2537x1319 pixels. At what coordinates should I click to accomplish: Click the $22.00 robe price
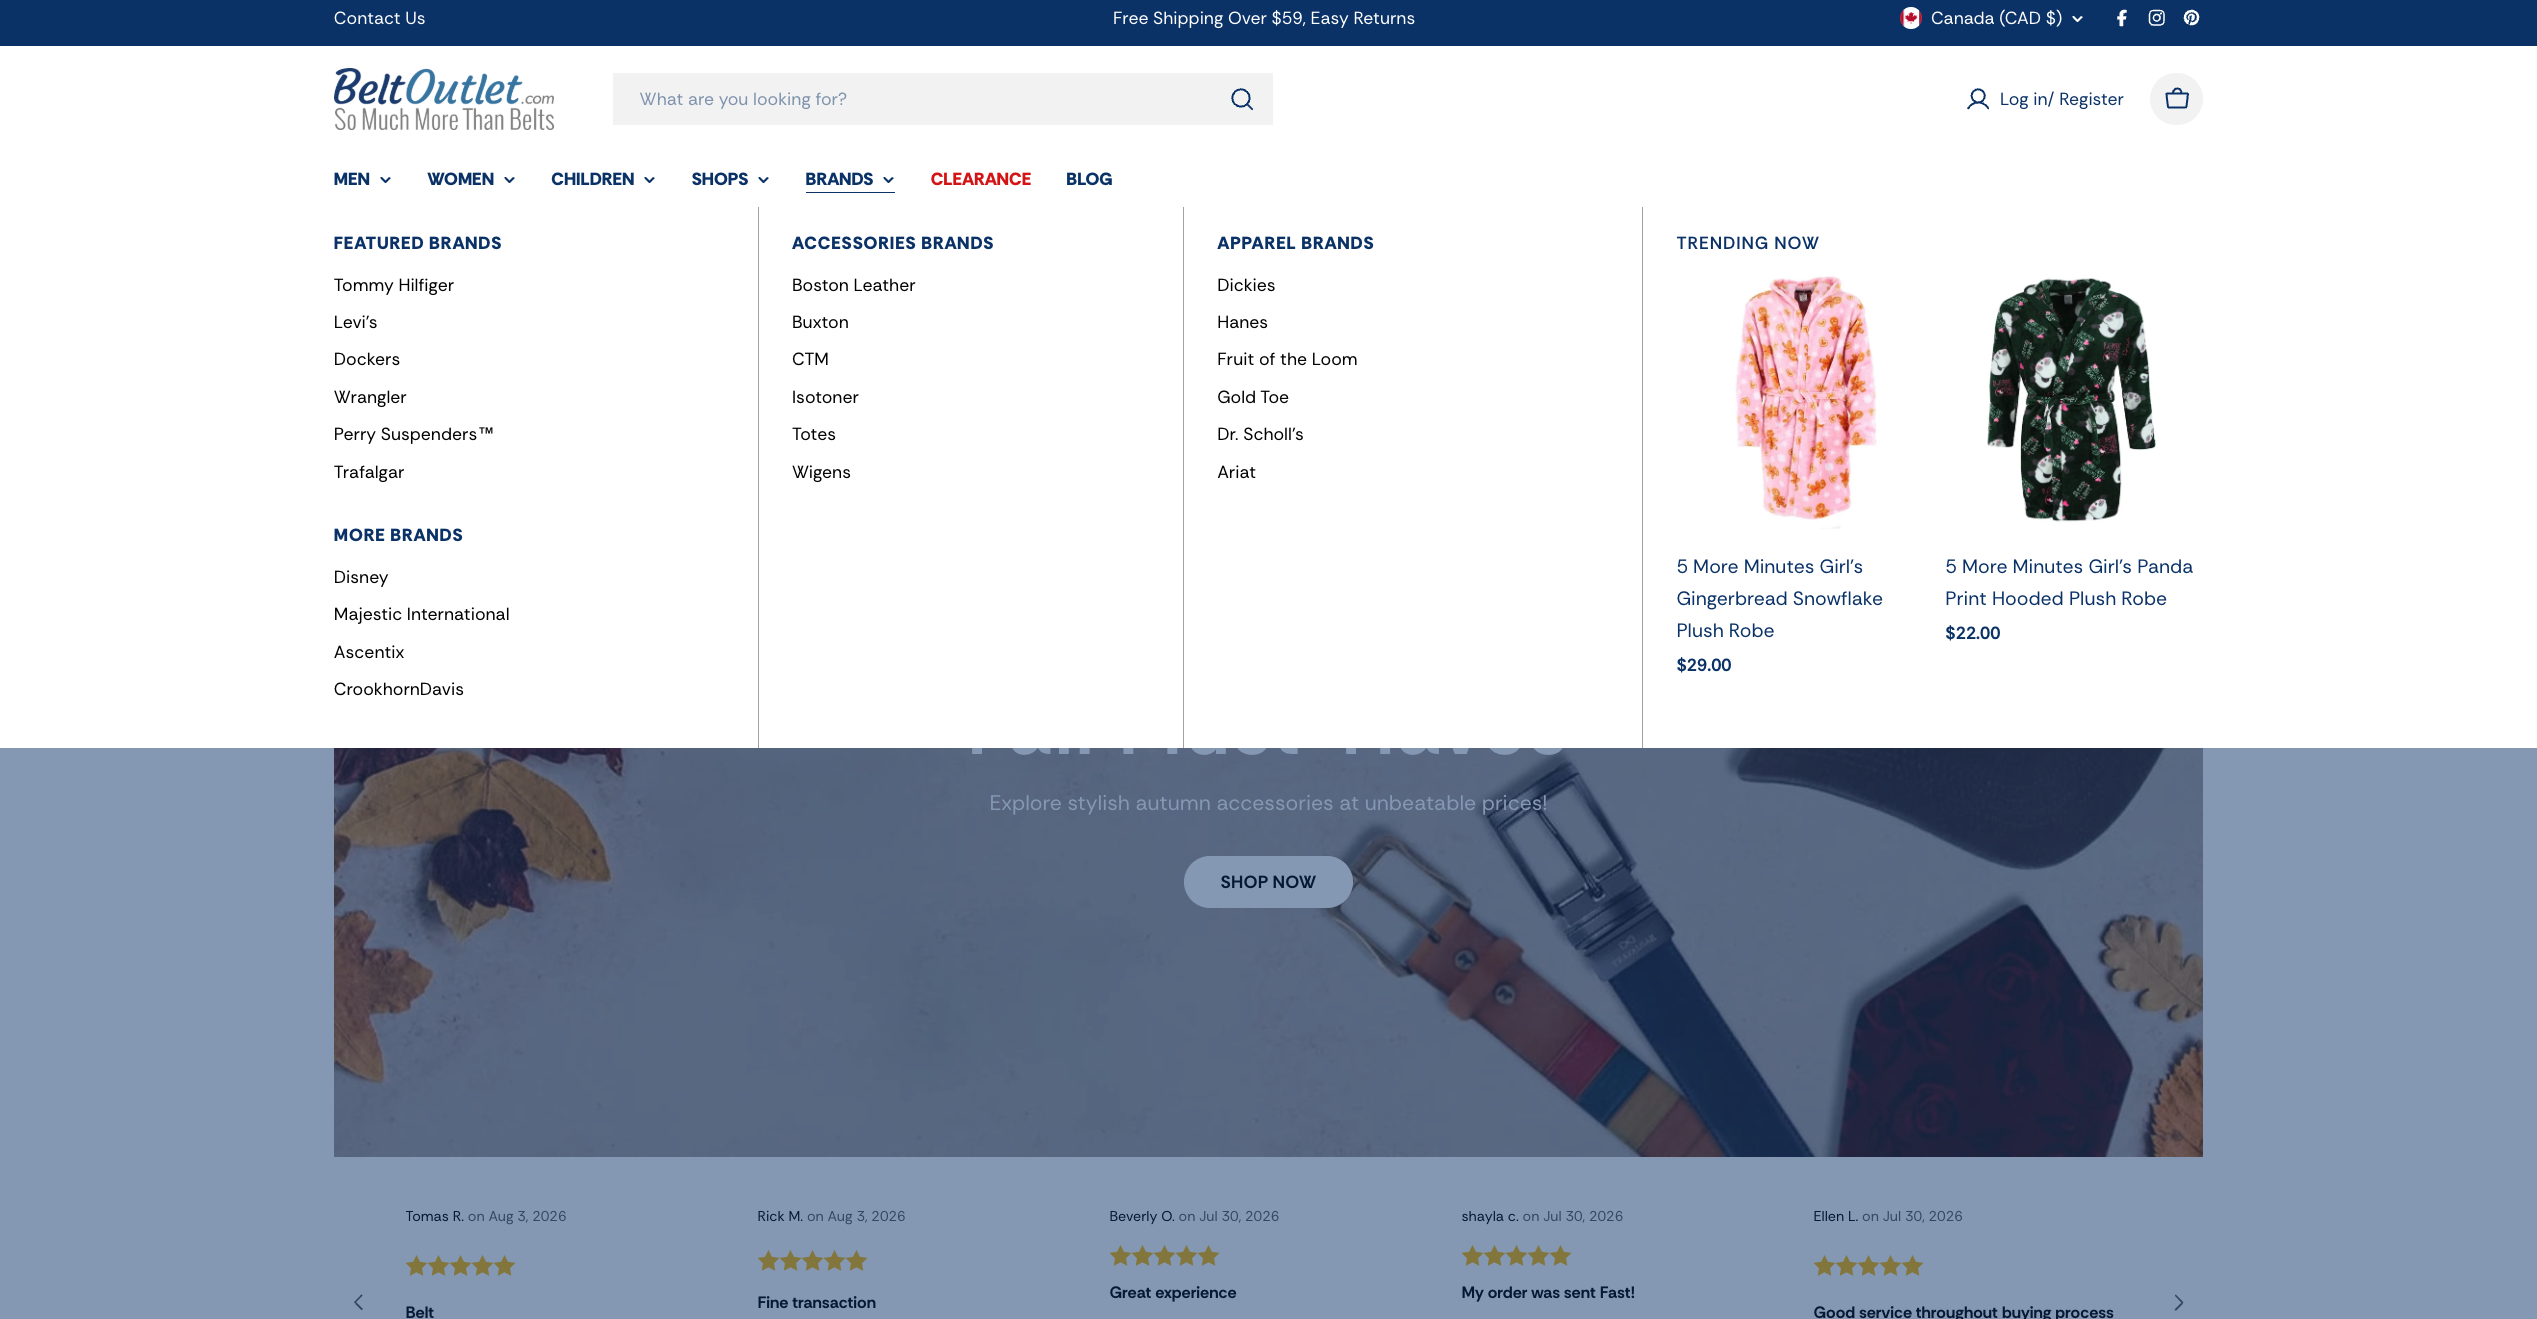[1973, 633]
